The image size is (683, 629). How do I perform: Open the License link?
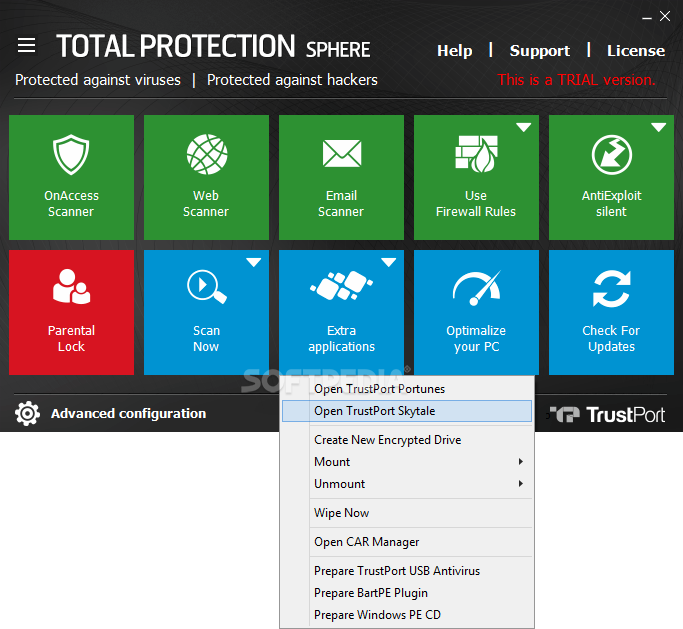(636, 51)
